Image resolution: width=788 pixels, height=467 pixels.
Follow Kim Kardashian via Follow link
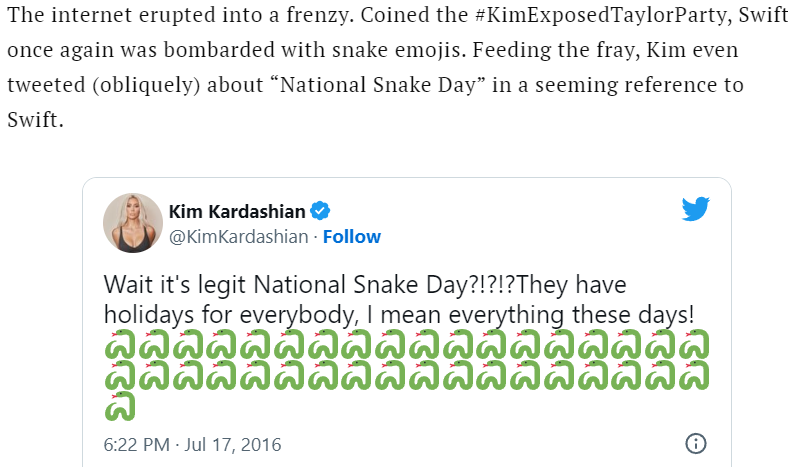click(x=351, y=237)
